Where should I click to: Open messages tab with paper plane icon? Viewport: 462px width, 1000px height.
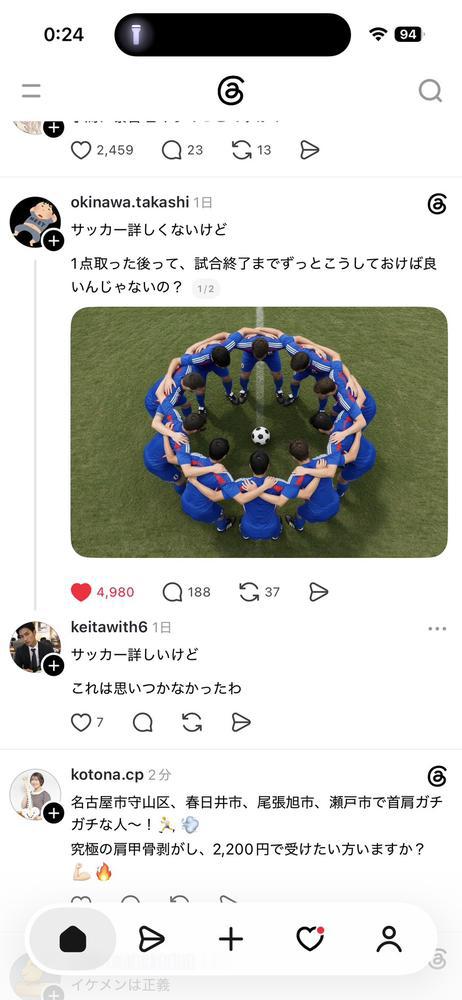(x=151, y=939)
